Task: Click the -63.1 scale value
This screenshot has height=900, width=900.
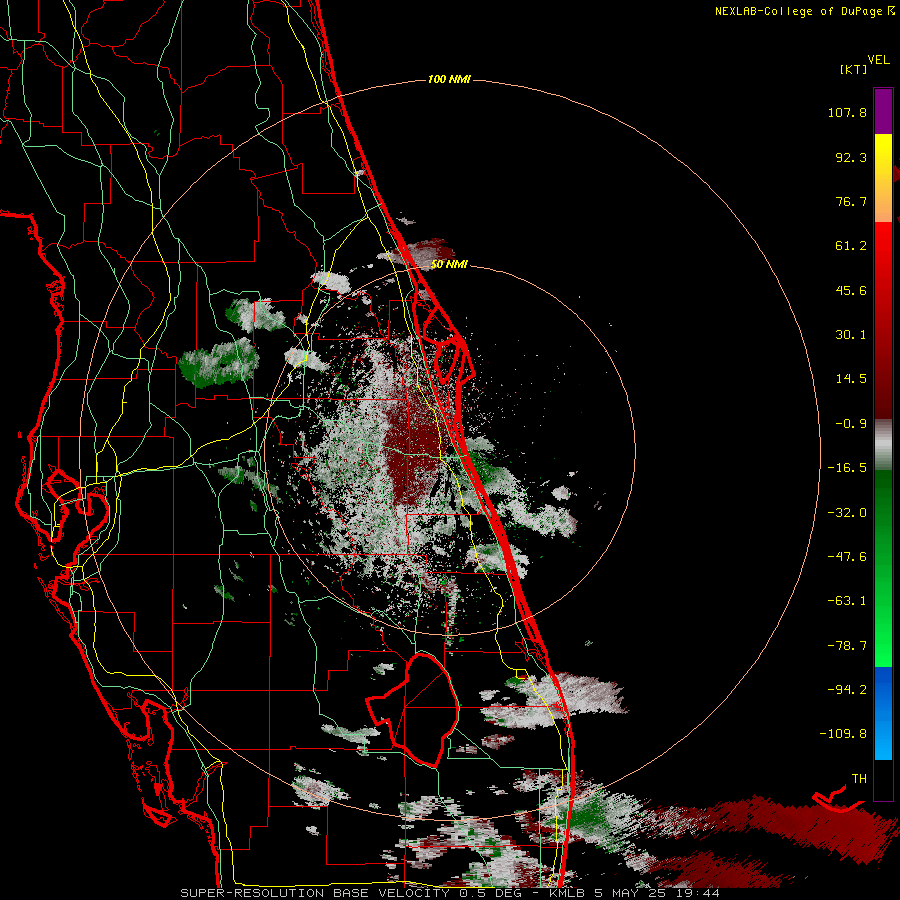Action: coord(847,601)
